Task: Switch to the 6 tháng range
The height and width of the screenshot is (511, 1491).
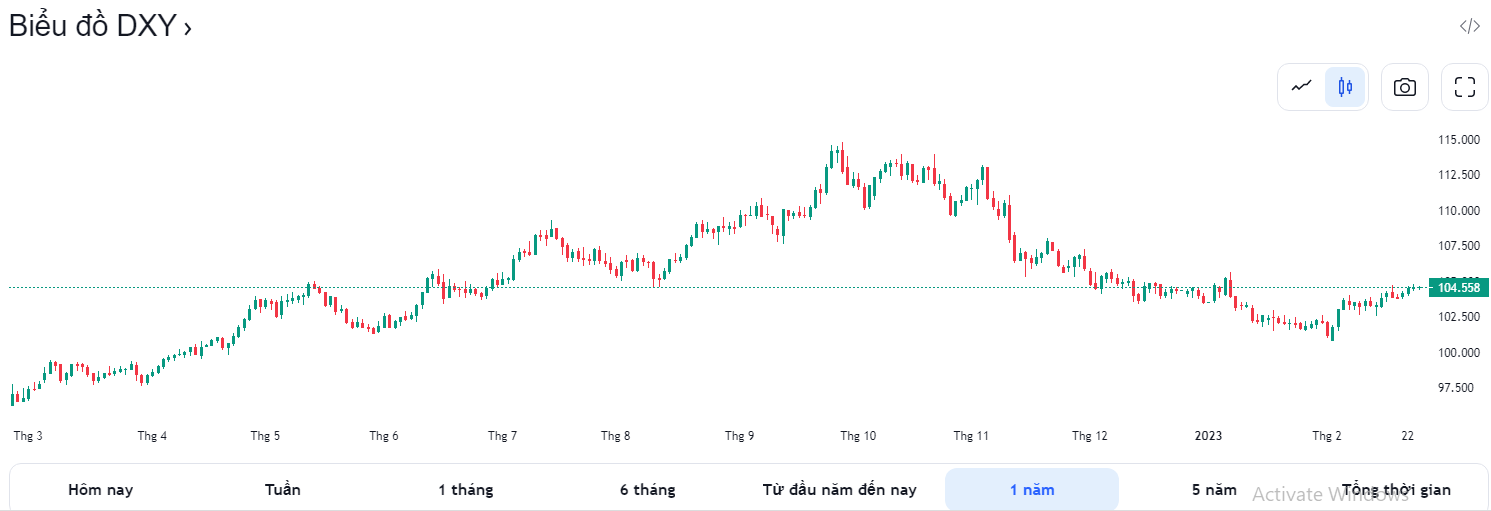Action: 647,490
